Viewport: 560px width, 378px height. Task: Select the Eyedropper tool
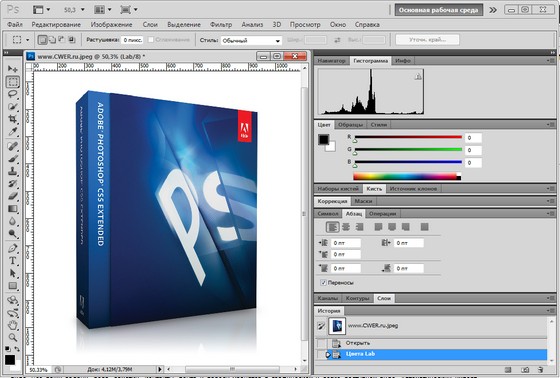click(13, 131)
